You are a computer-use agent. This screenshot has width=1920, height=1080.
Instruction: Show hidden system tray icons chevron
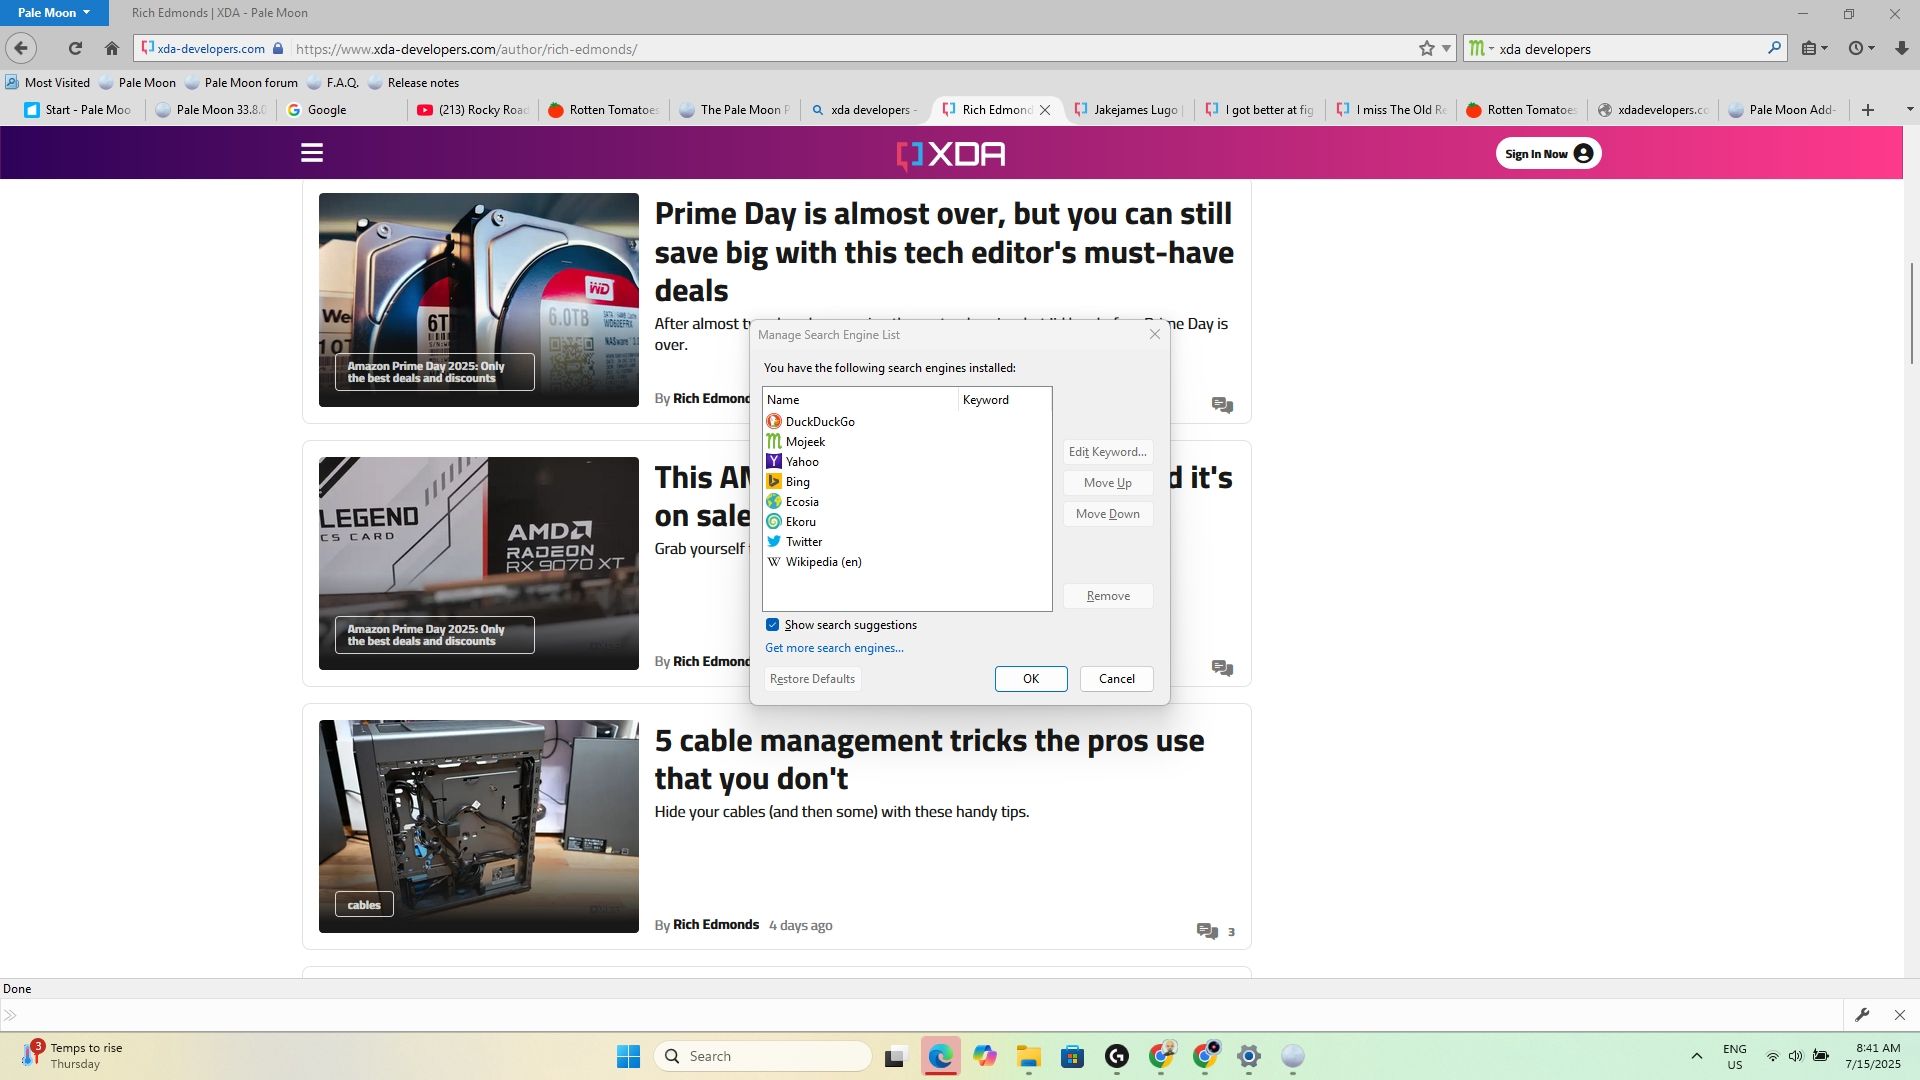[1696, 1056]
